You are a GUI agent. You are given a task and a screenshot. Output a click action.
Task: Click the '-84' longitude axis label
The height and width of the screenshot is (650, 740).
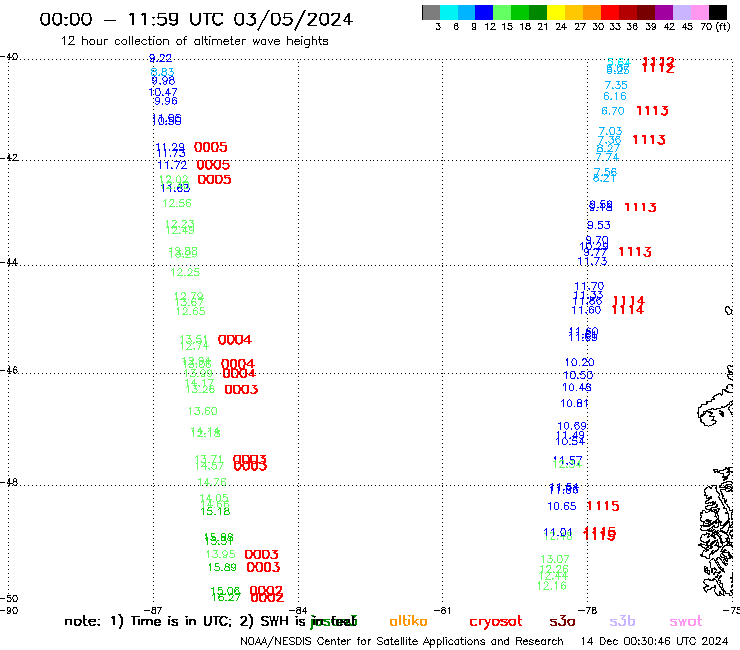coord(298,610)
